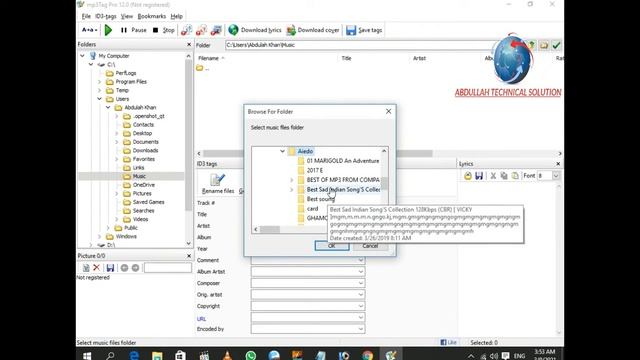Click the Encoded by input field

coord(308,329)
